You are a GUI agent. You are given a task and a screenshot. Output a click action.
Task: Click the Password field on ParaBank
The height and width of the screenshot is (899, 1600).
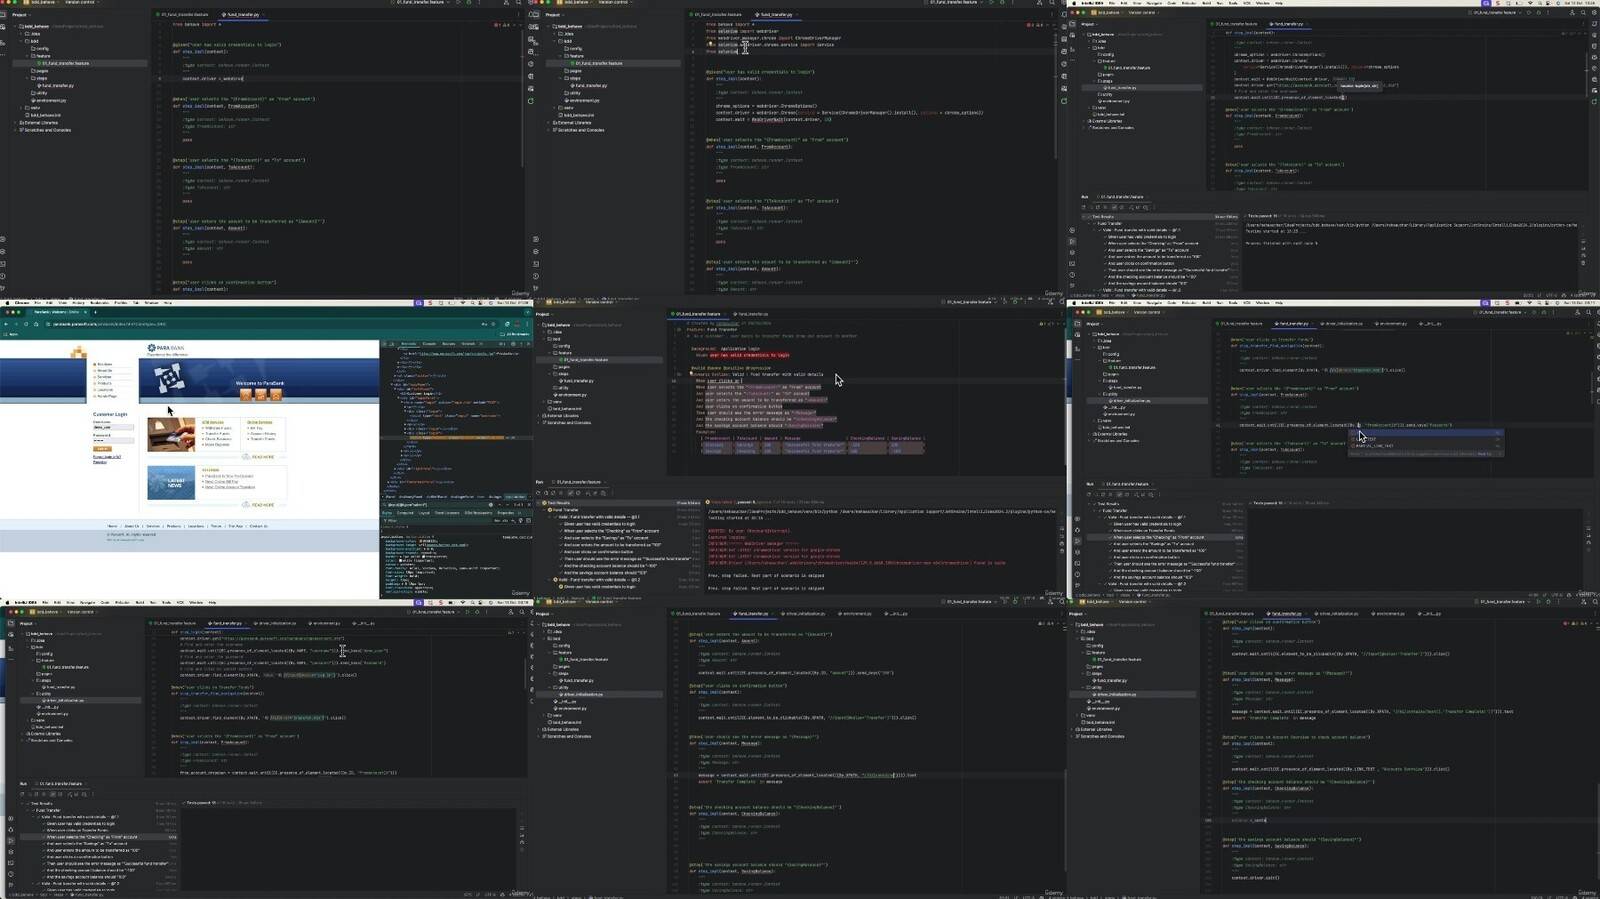(x=113, y=441)
